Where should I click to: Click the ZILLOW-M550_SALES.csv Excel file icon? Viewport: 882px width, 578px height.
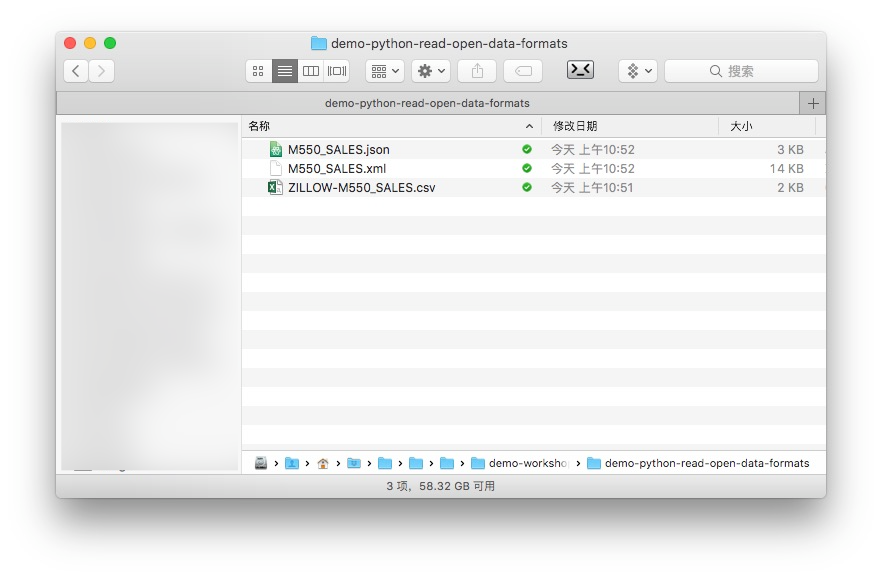click(276, 187)
